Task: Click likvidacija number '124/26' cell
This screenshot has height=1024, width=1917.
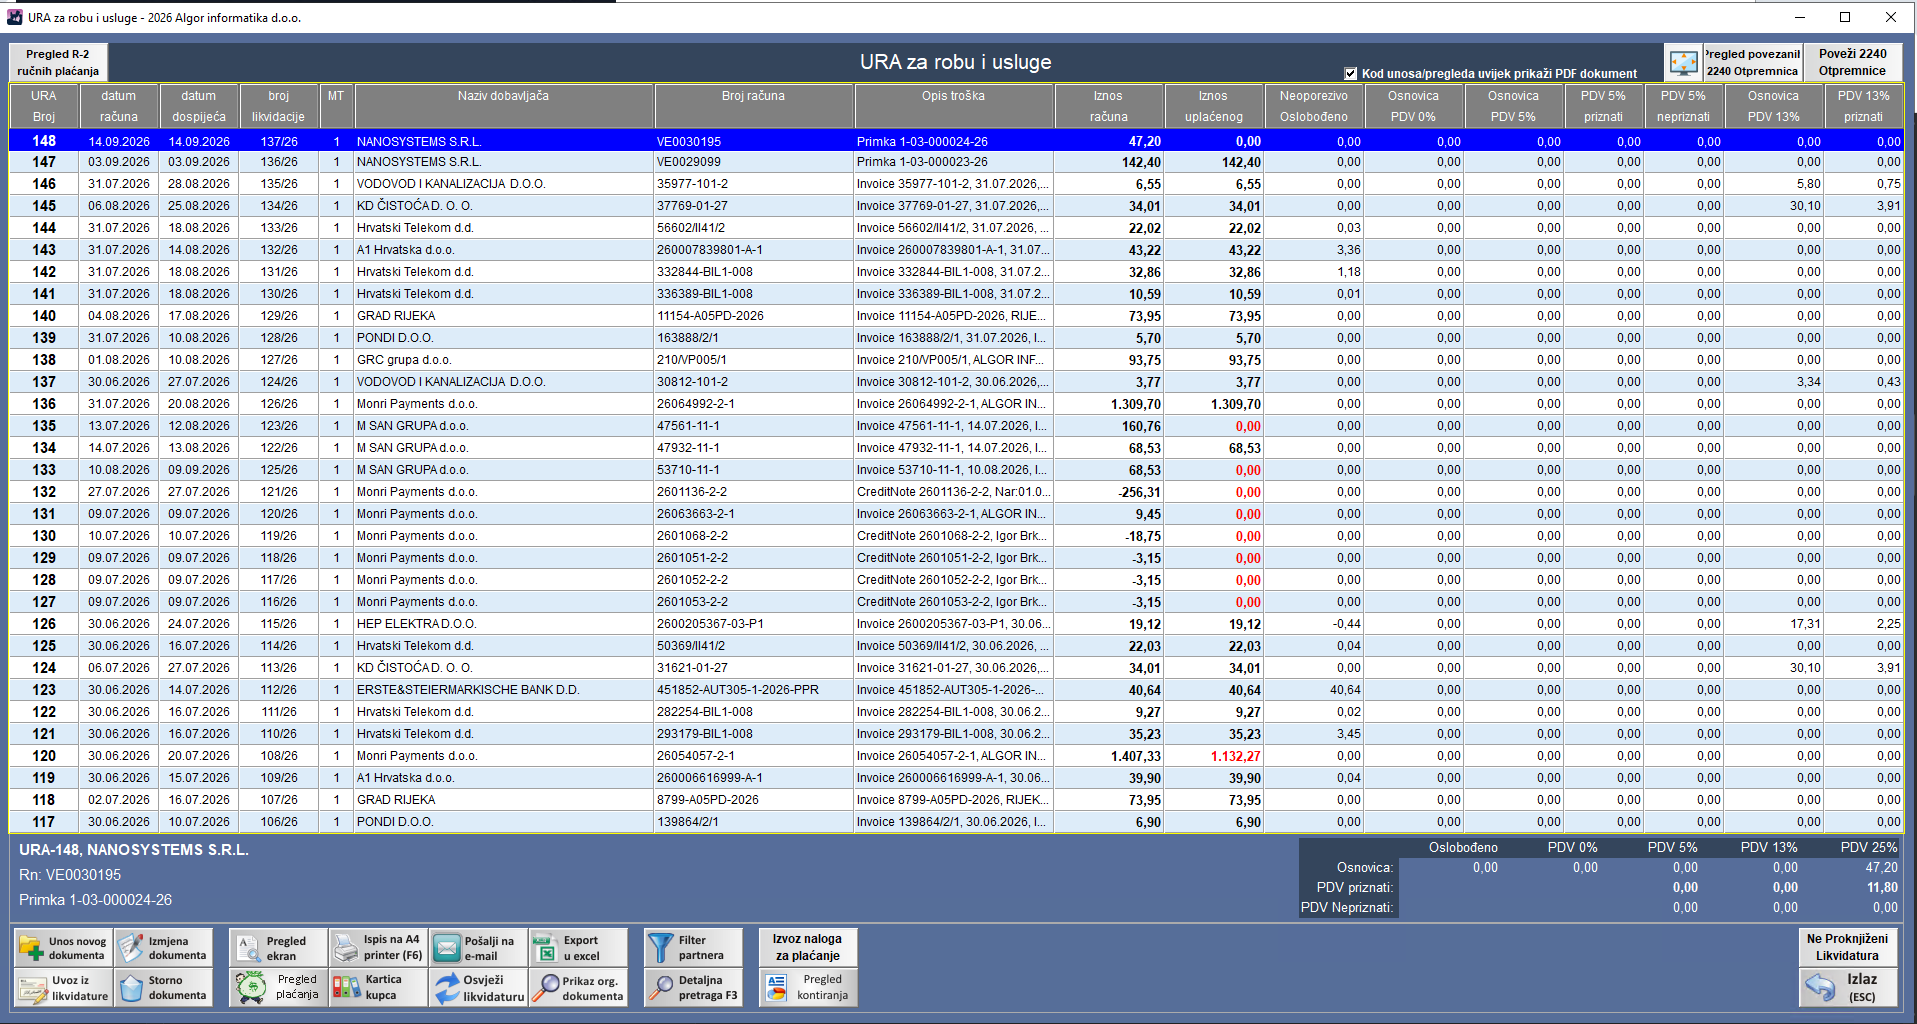Action: click(279, 382)
